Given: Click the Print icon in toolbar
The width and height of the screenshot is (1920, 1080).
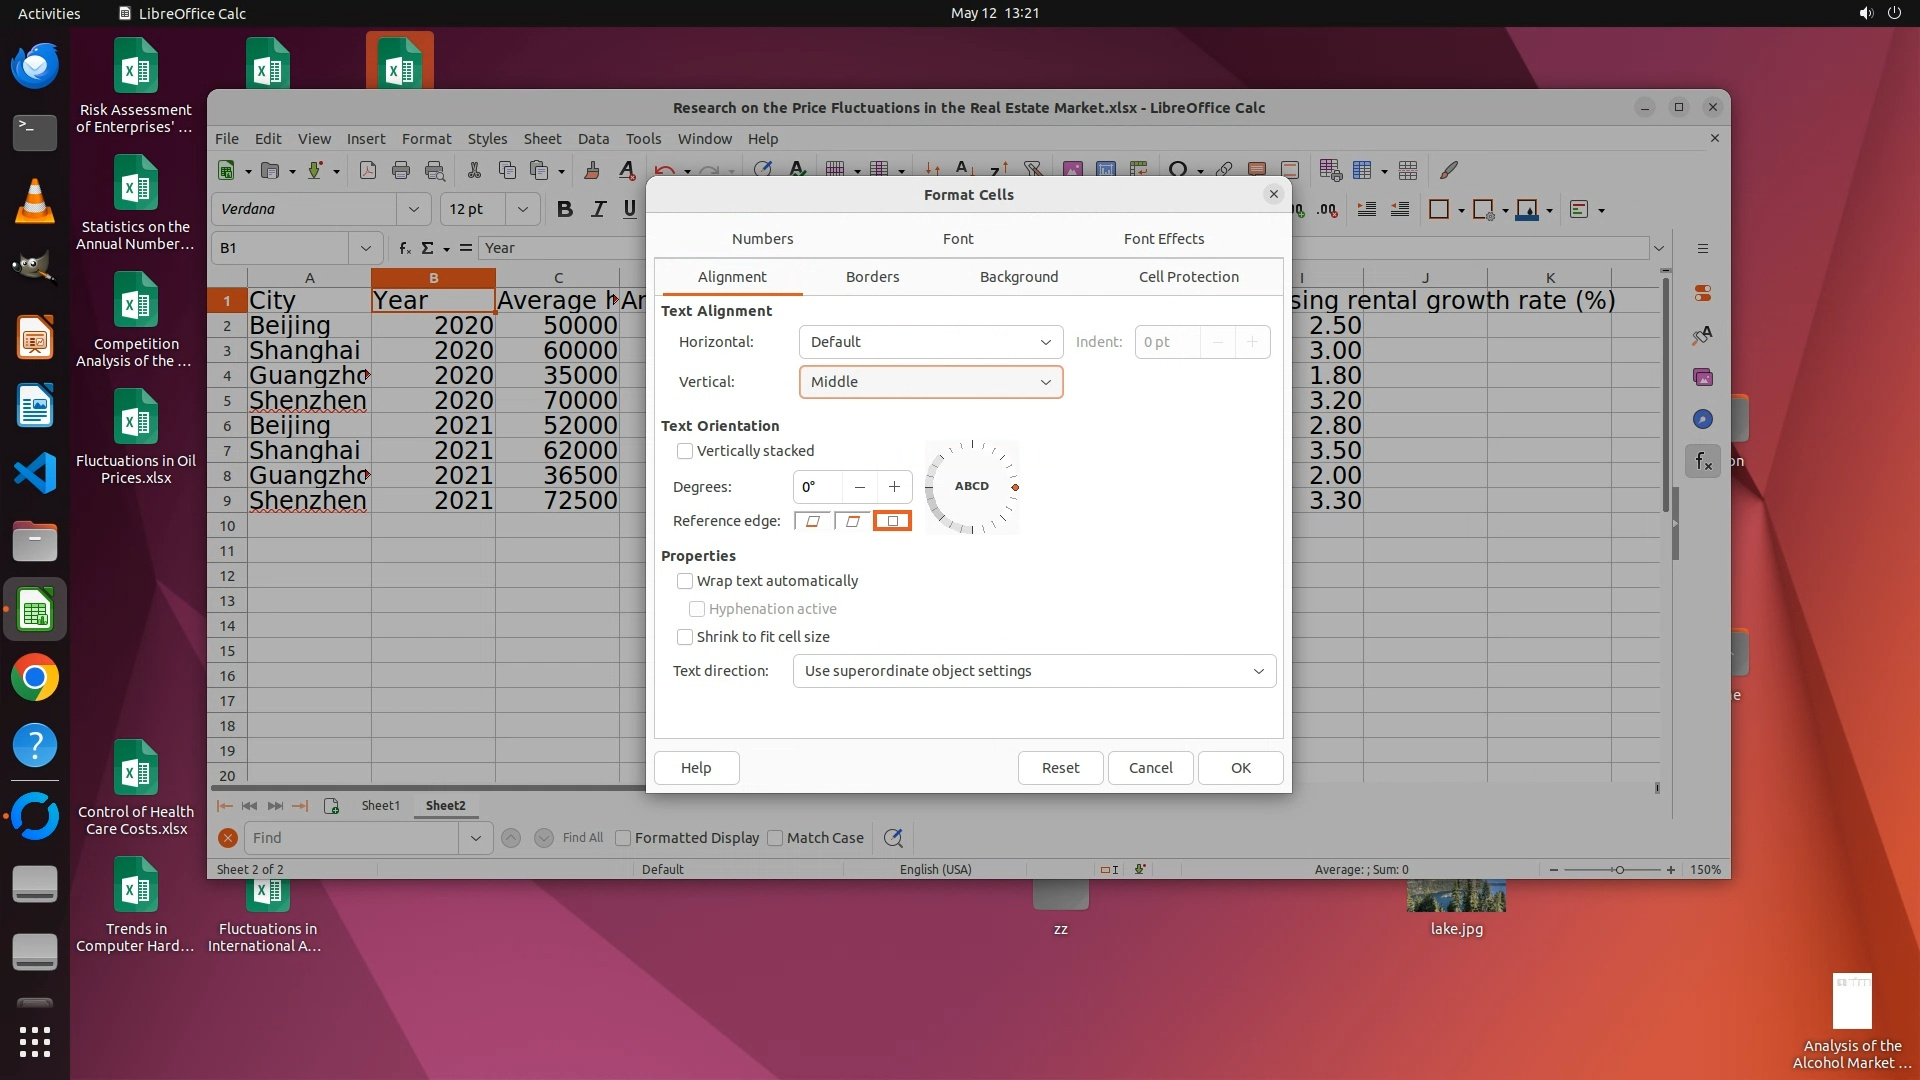Looking at the screenshot, I should (x=401, y=170).
